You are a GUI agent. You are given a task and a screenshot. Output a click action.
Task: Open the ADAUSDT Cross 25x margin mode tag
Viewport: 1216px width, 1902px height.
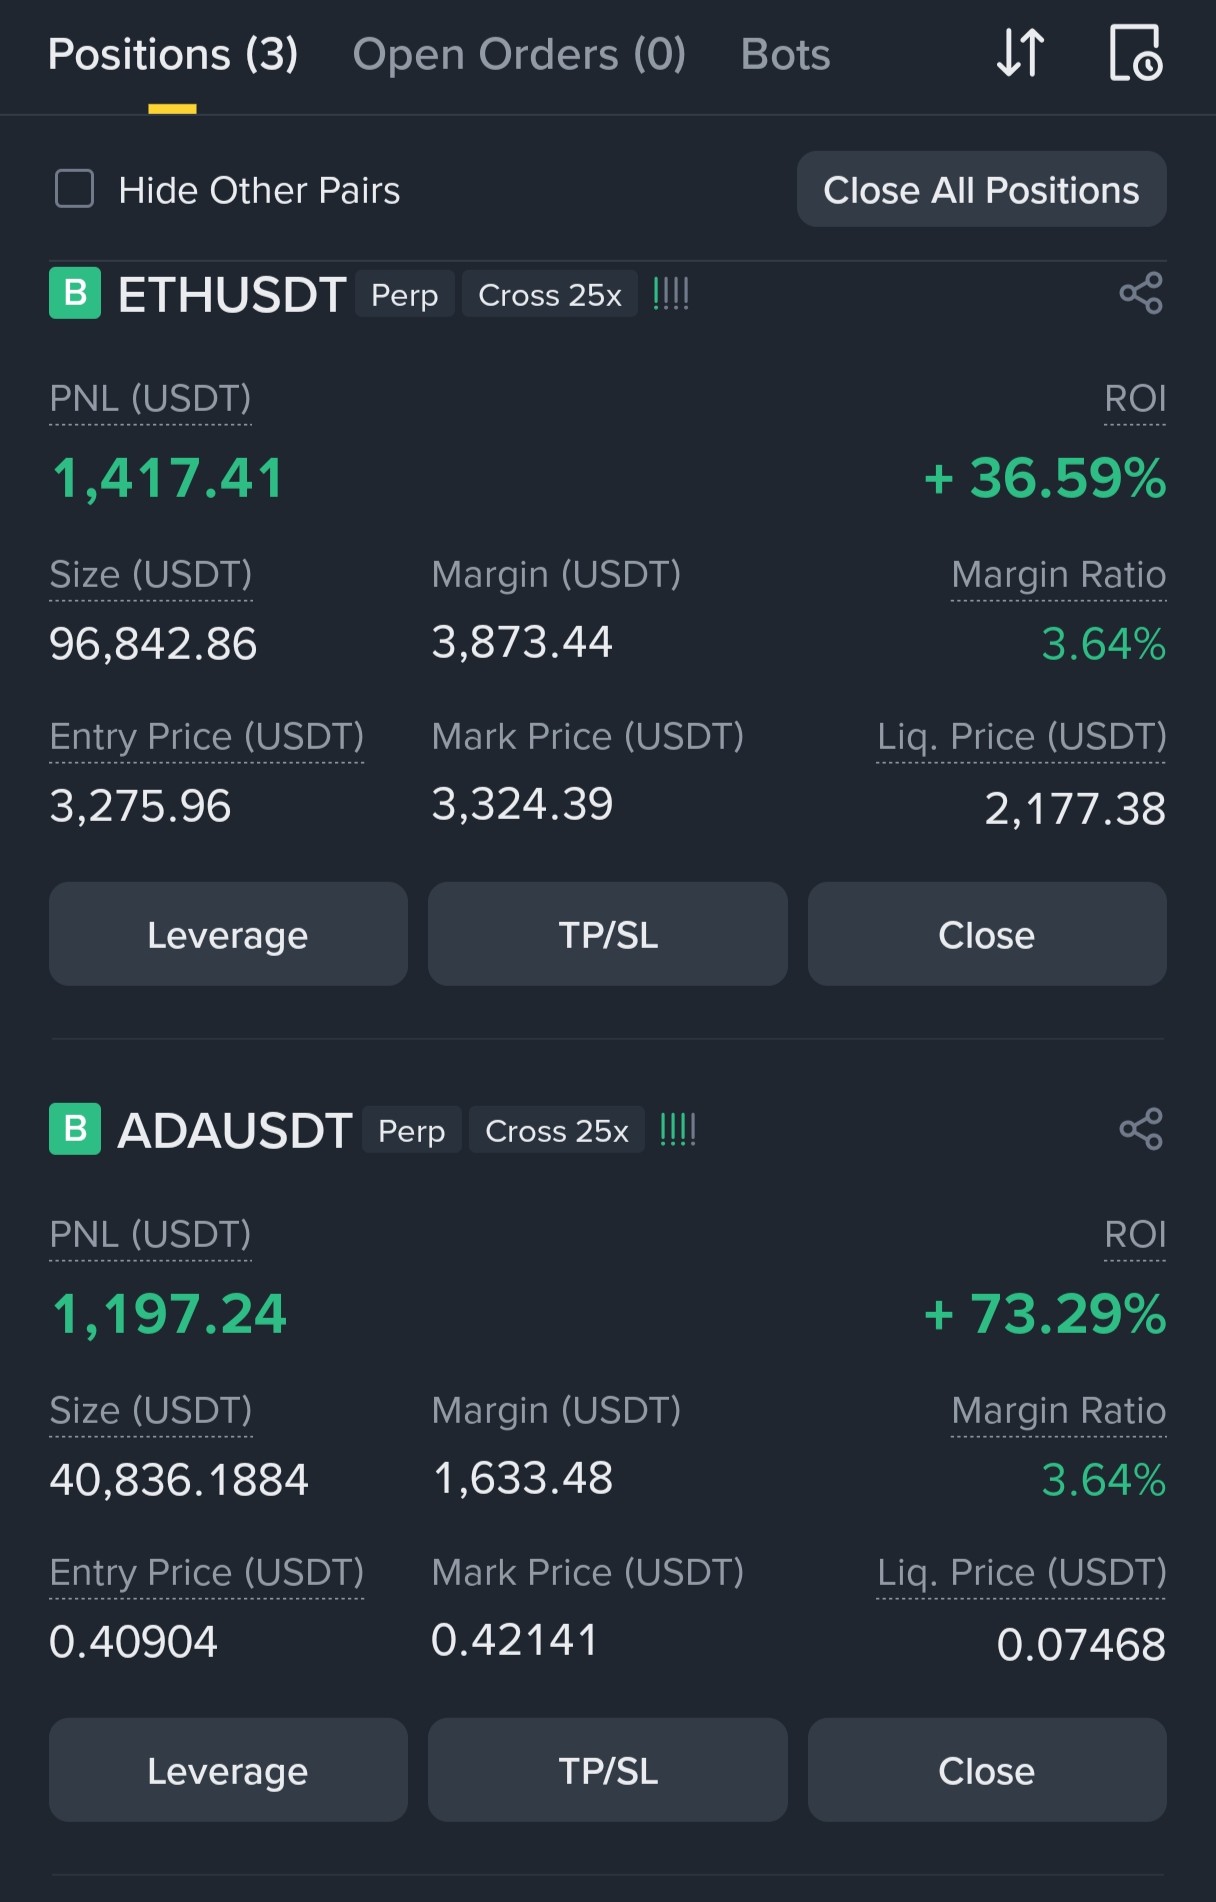coord(557,1130)
